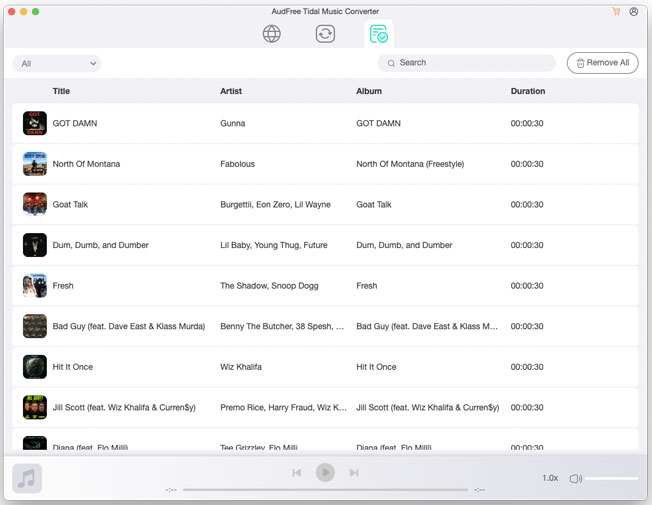The width and height of the screenshot is (652, 505).
Task: Click artist Benny The Butcher, 38 Spesh
Action: click(x=282, y=326)
